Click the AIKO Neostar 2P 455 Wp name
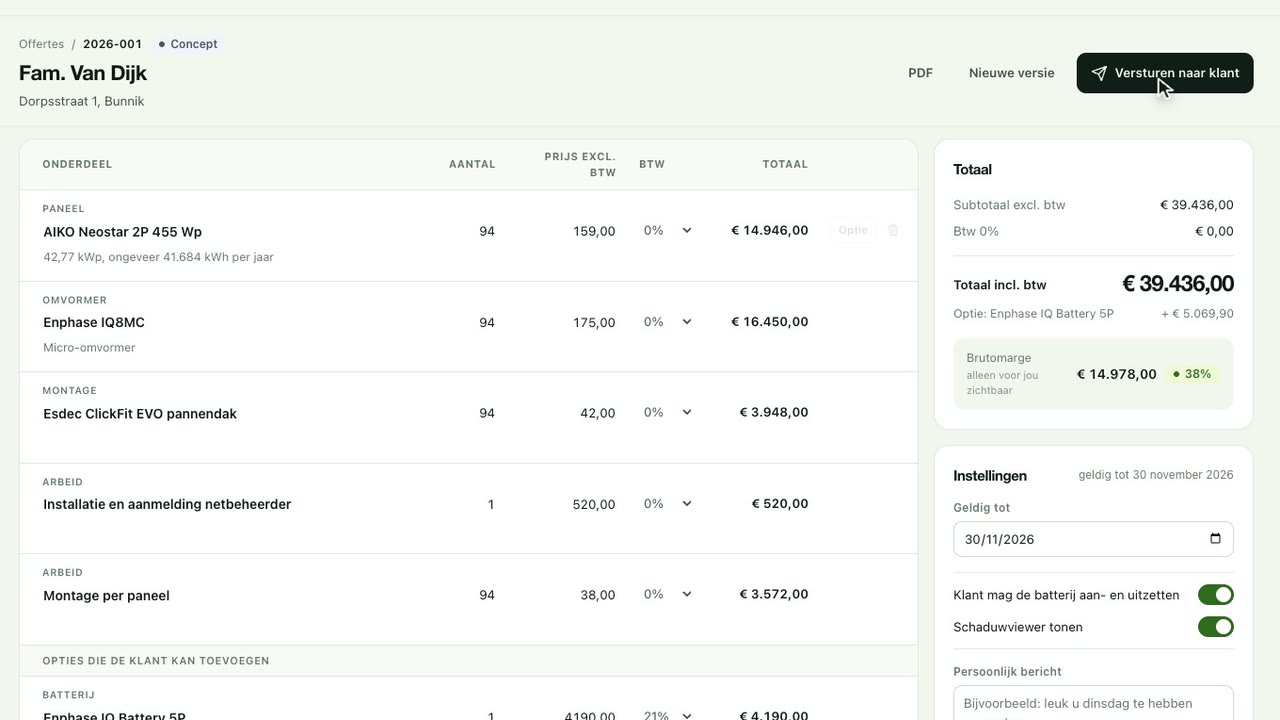 [122, 231]
